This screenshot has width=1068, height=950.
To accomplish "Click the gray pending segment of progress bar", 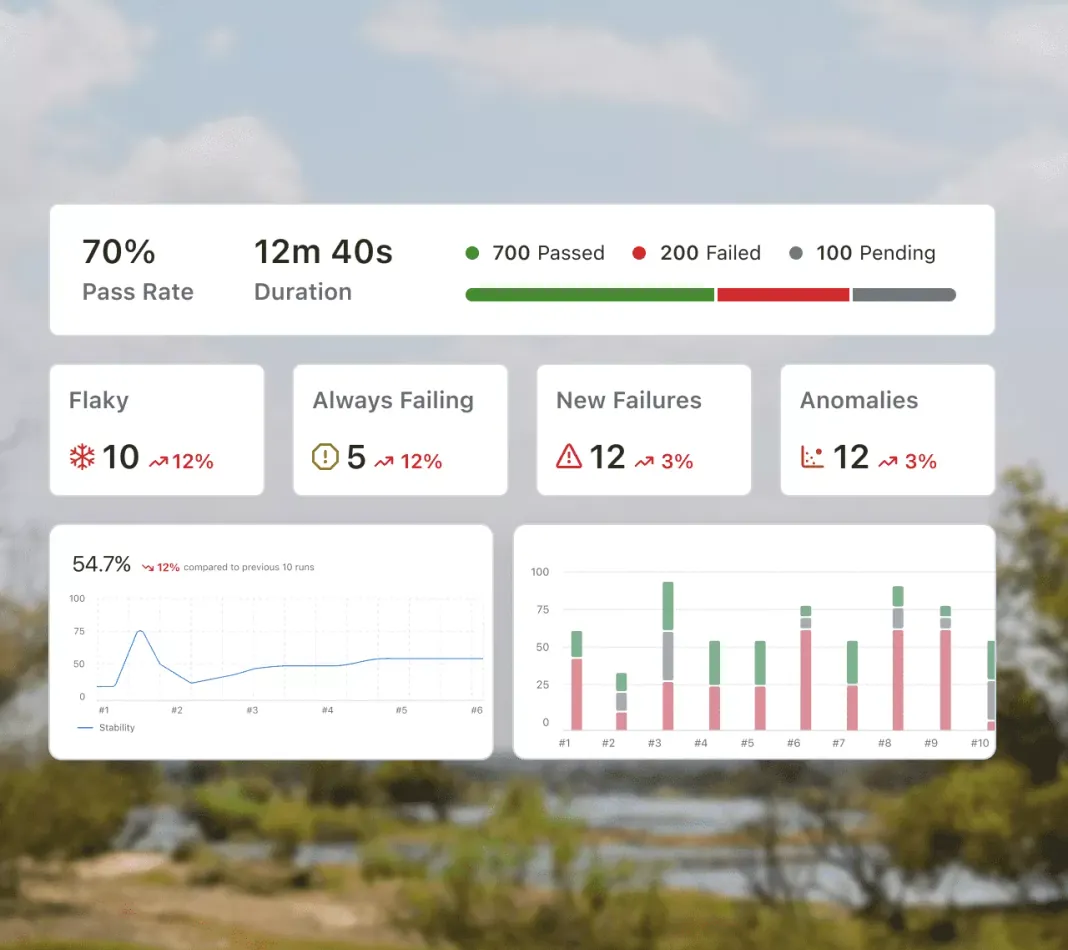I will point(904,295).
